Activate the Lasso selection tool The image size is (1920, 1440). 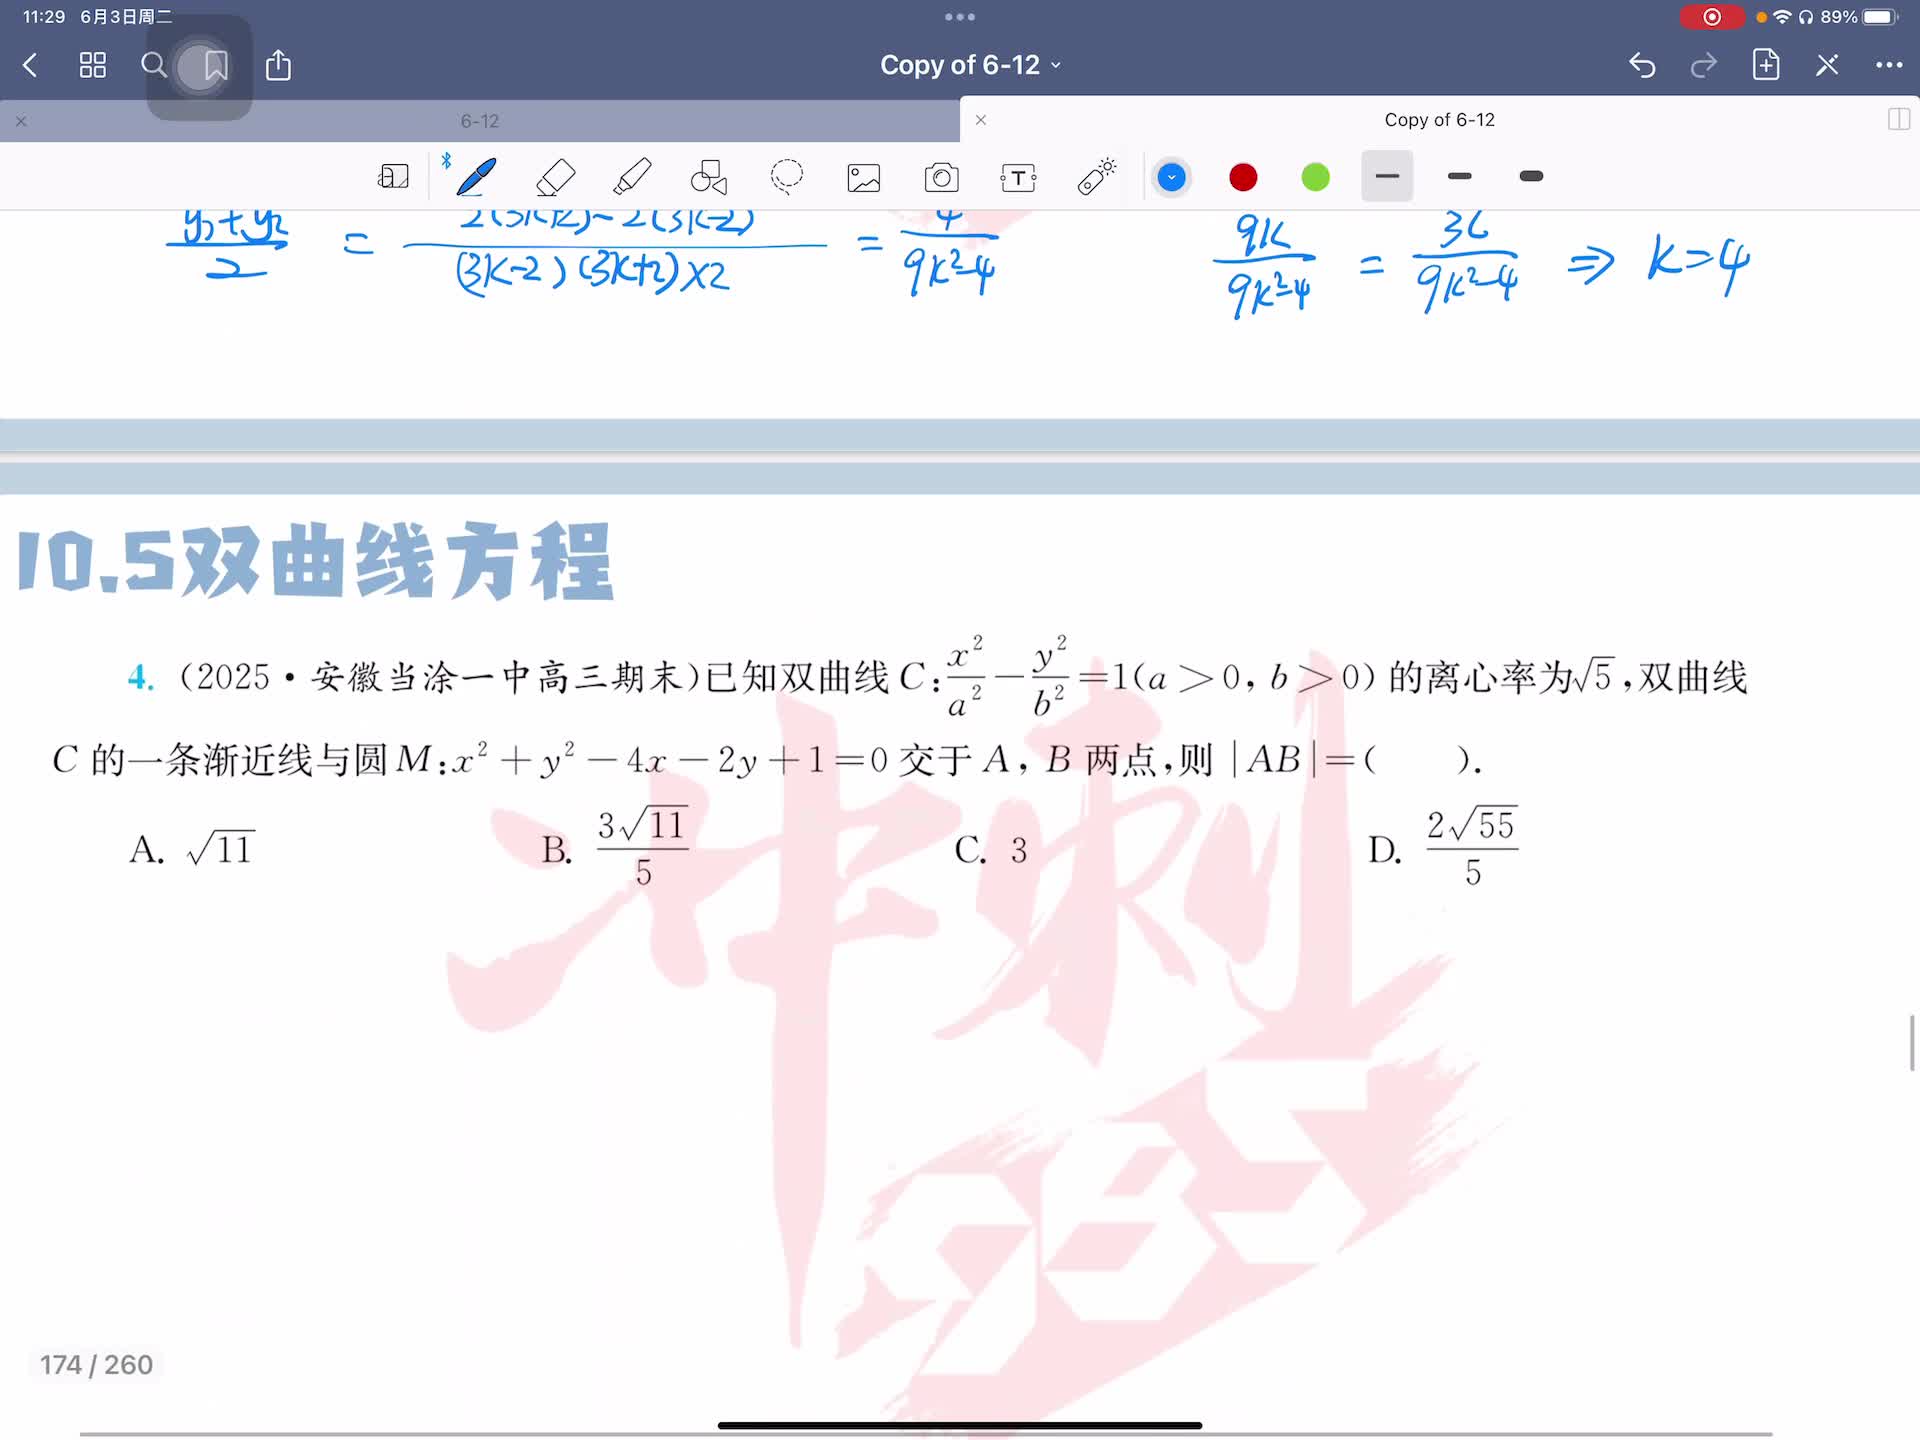(x=787, y=177)
